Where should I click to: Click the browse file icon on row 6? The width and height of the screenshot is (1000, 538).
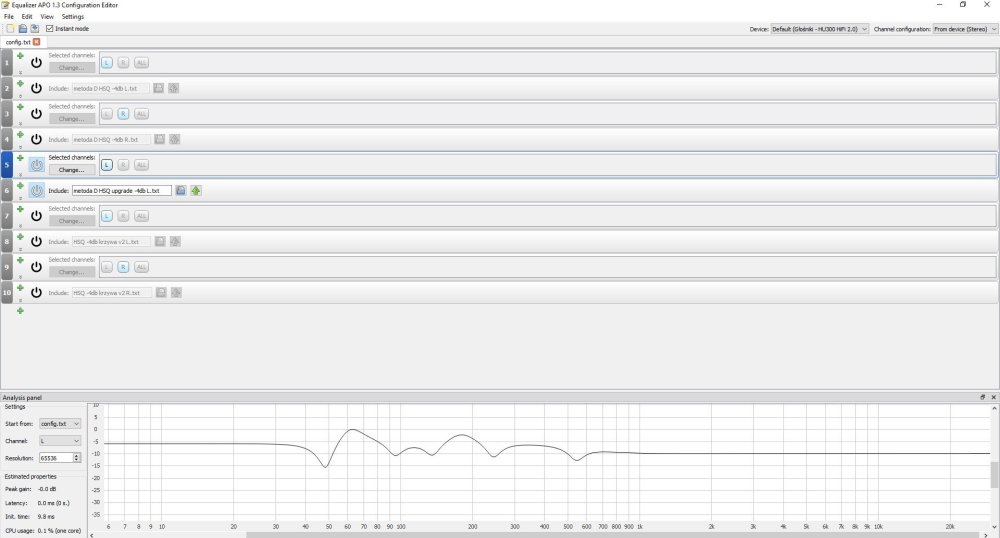(x=181, y=190)
